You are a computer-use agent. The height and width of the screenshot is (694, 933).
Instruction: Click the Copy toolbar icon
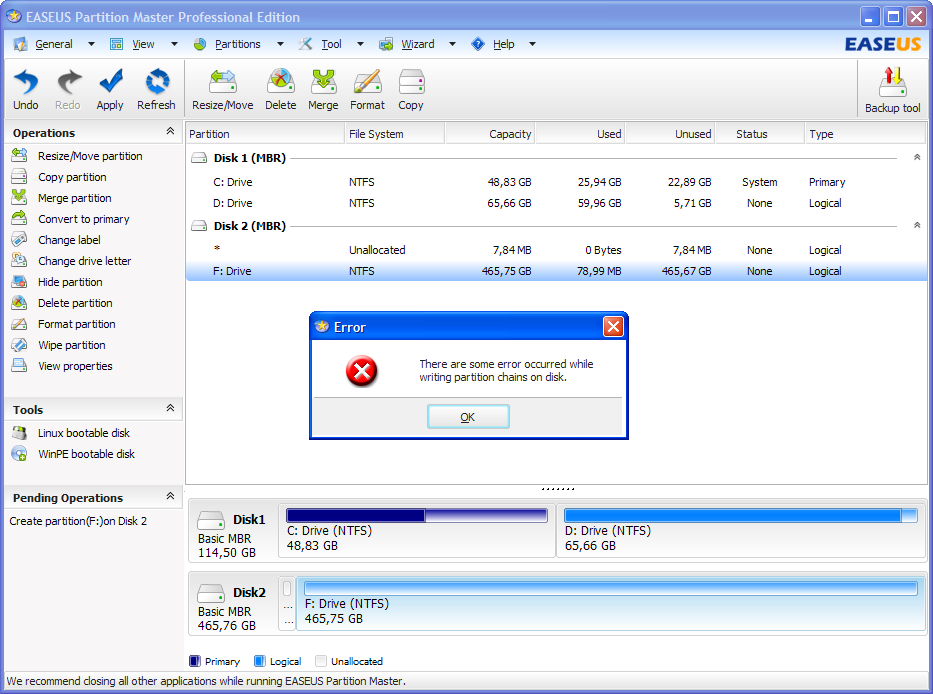click(411, 89)
